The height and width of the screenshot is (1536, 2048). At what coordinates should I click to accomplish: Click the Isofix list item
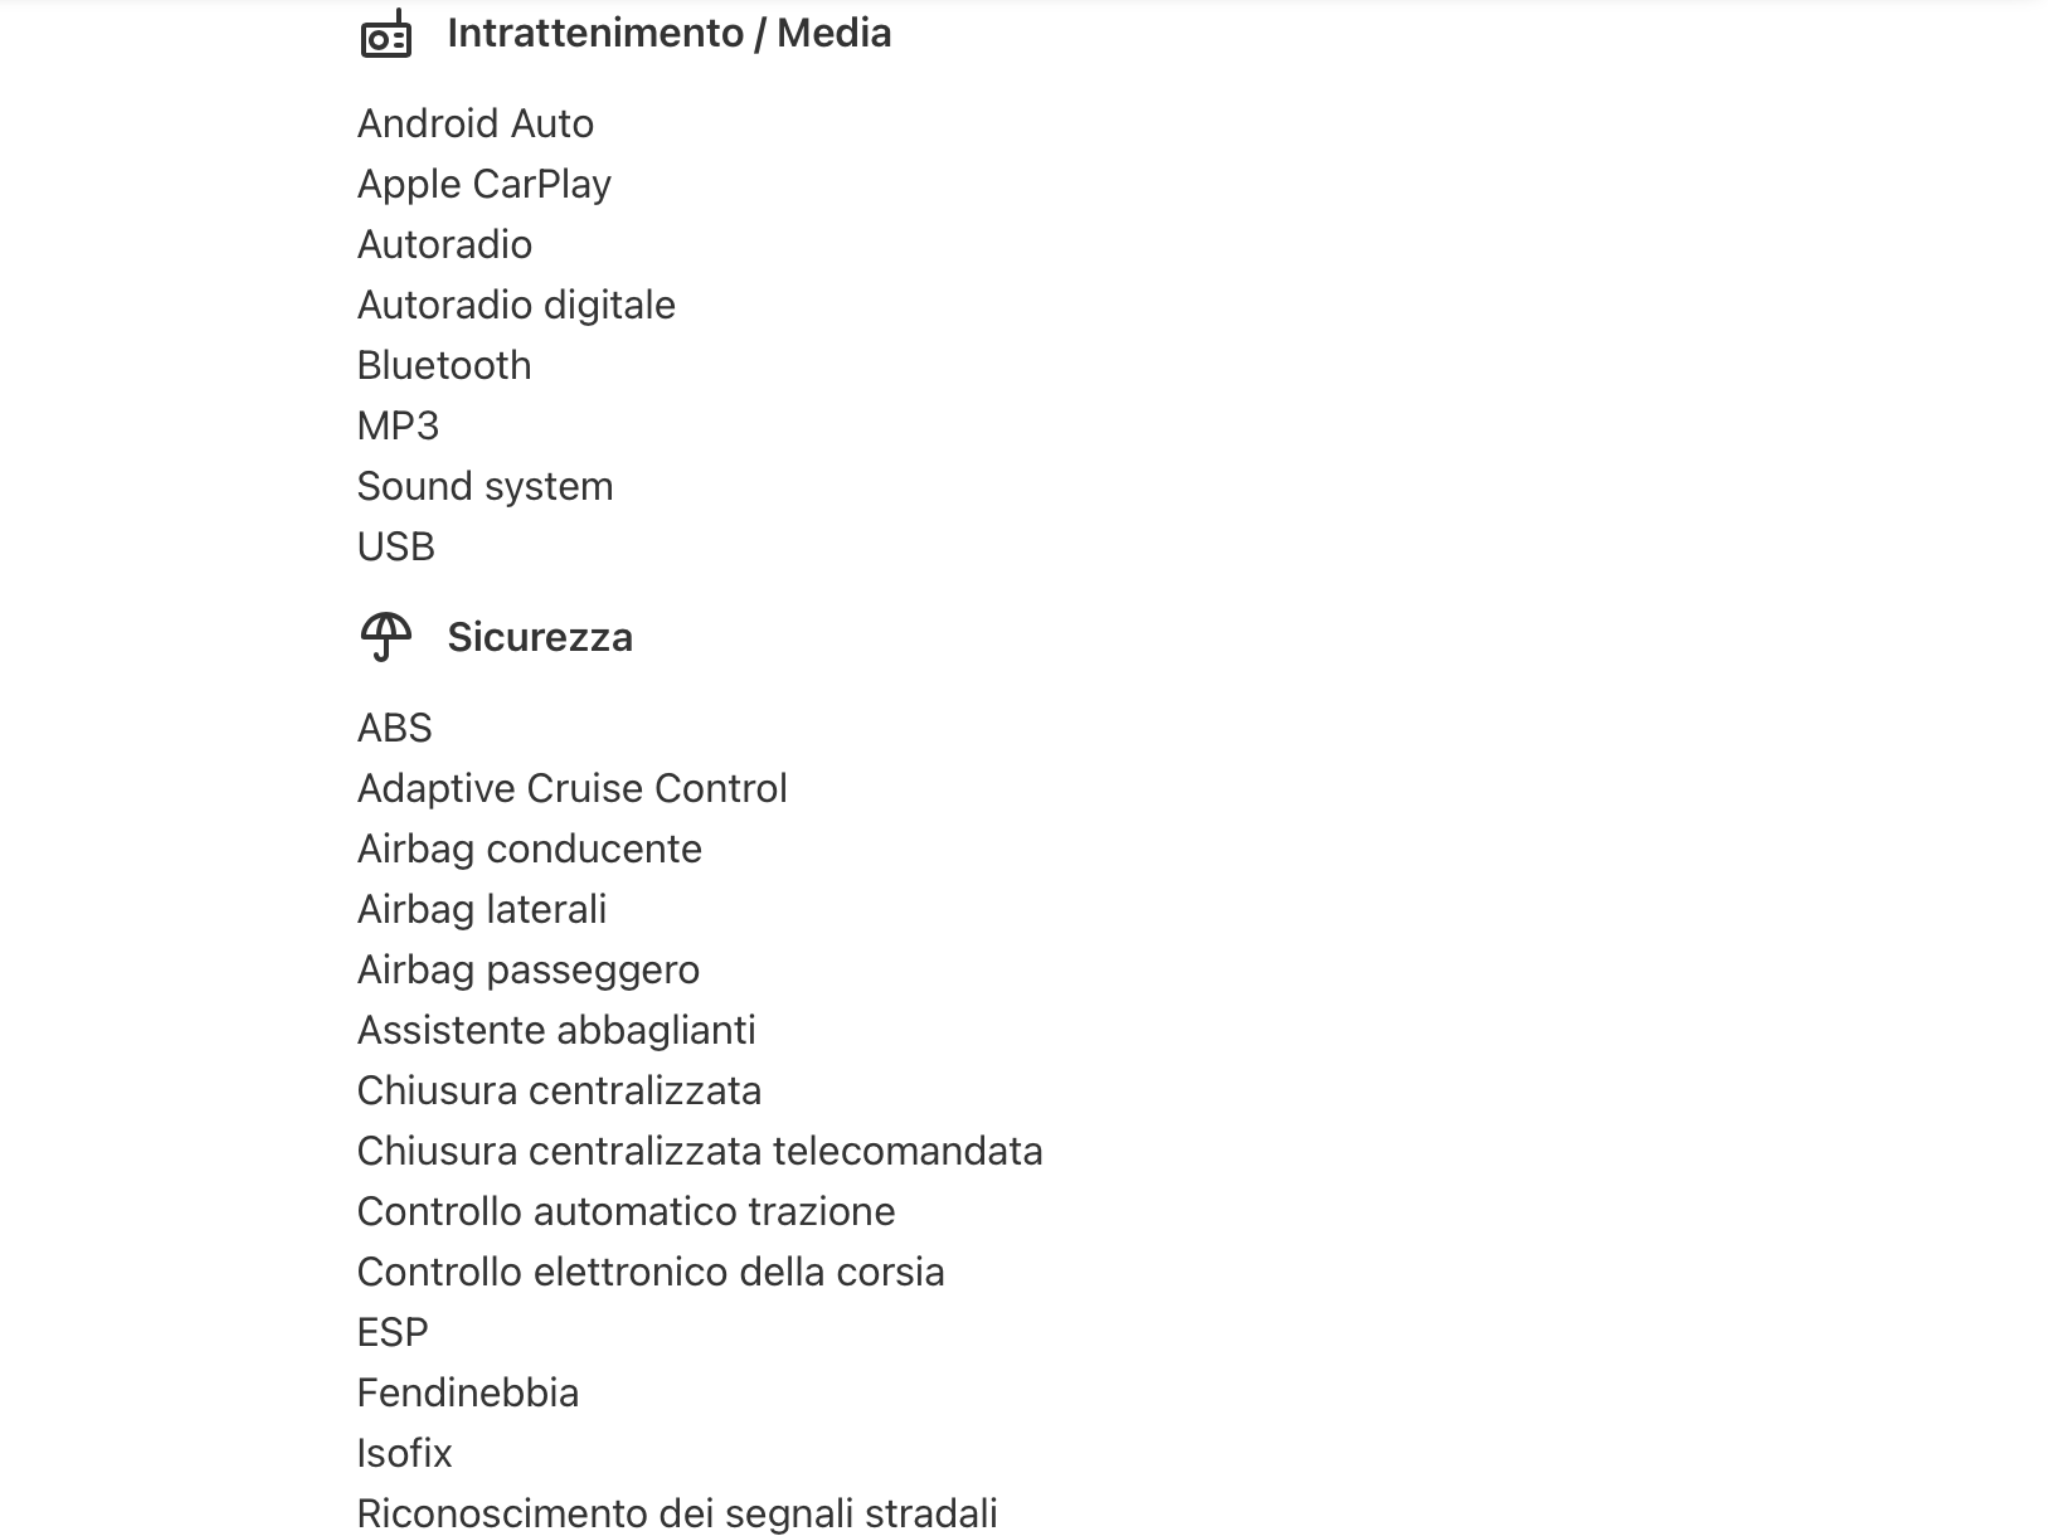404,1454
